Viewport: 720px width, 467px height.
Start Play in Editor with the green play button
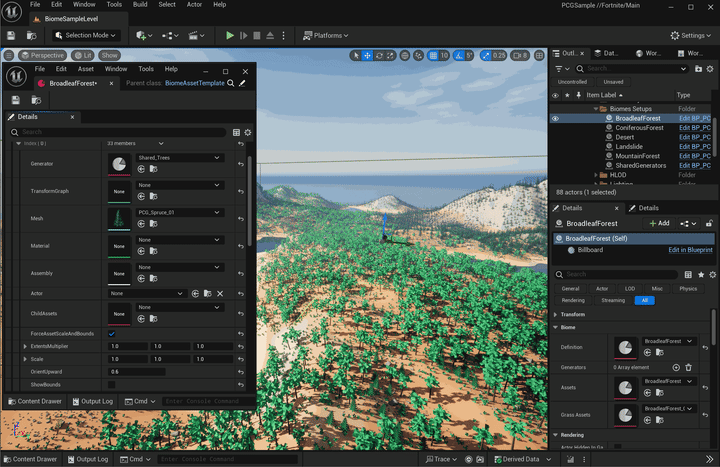tap(230, 35)
